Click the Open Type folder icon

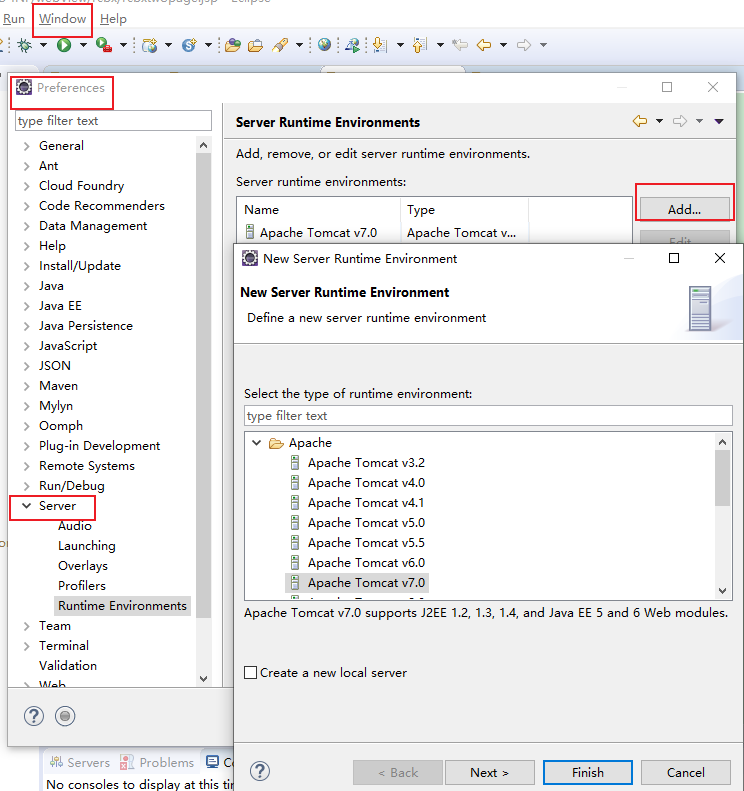tap(233, 45)
